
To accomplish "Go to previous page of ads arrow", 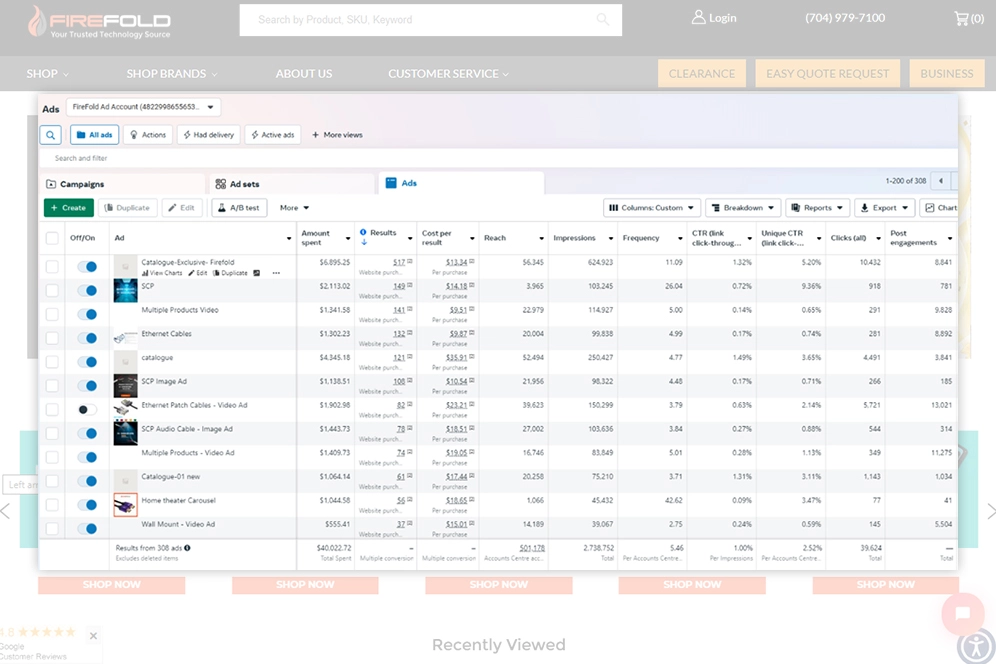I will [941, 181].
